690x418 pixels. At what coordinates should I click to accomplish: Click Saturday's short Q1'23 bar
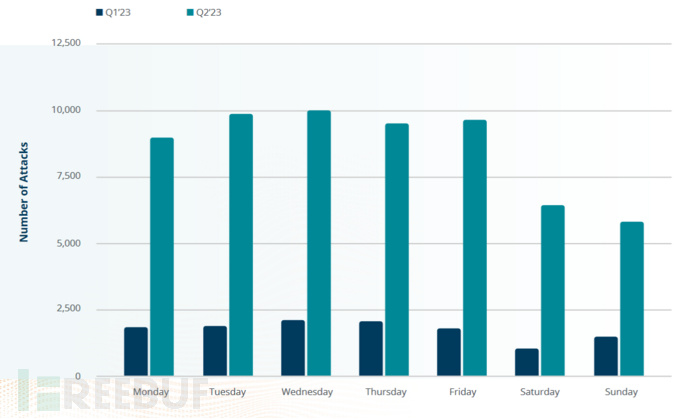527,361
